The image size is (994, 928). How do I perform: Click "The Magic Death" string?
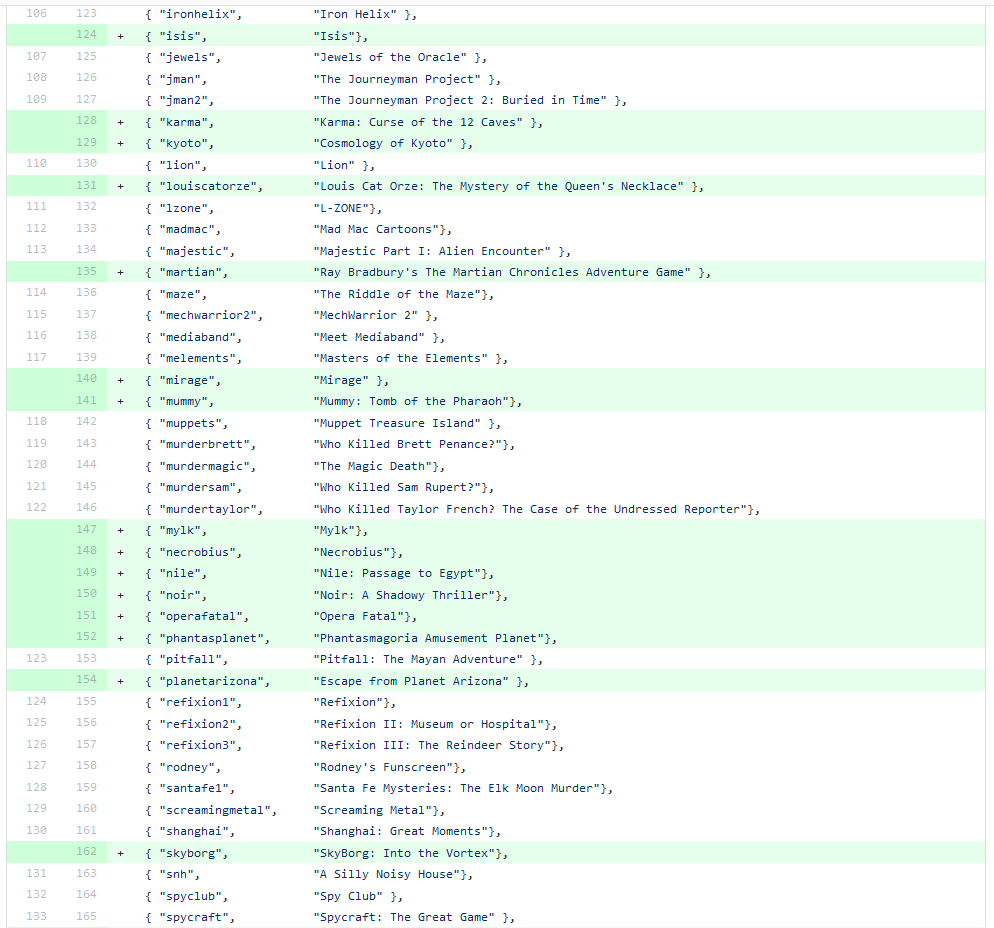[x=373, y=467]
